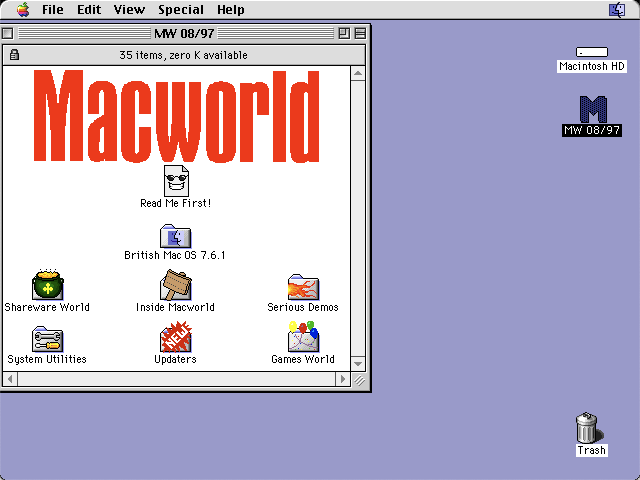Click the 35 items, zero K available text

click(183, 55)
